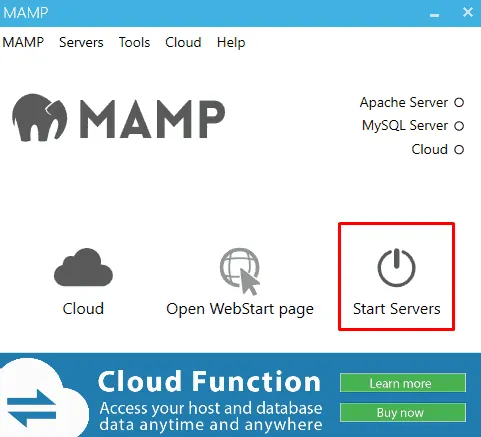This screenshot has height=437, width=481.
Task: Click the MySQL Server status text
Action: pyautogui.click(x=405, y=126)
